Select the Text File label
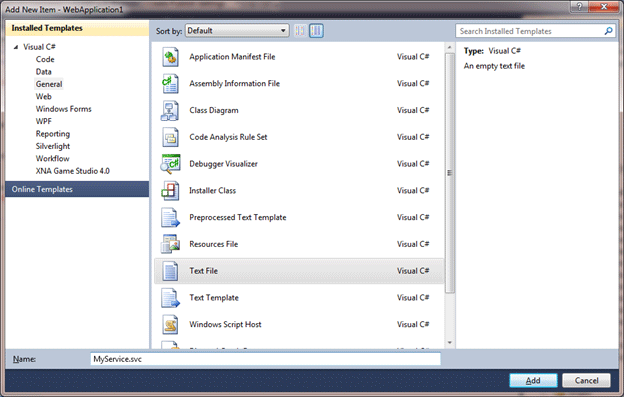The image size is (624, 397). coord(203,271)
